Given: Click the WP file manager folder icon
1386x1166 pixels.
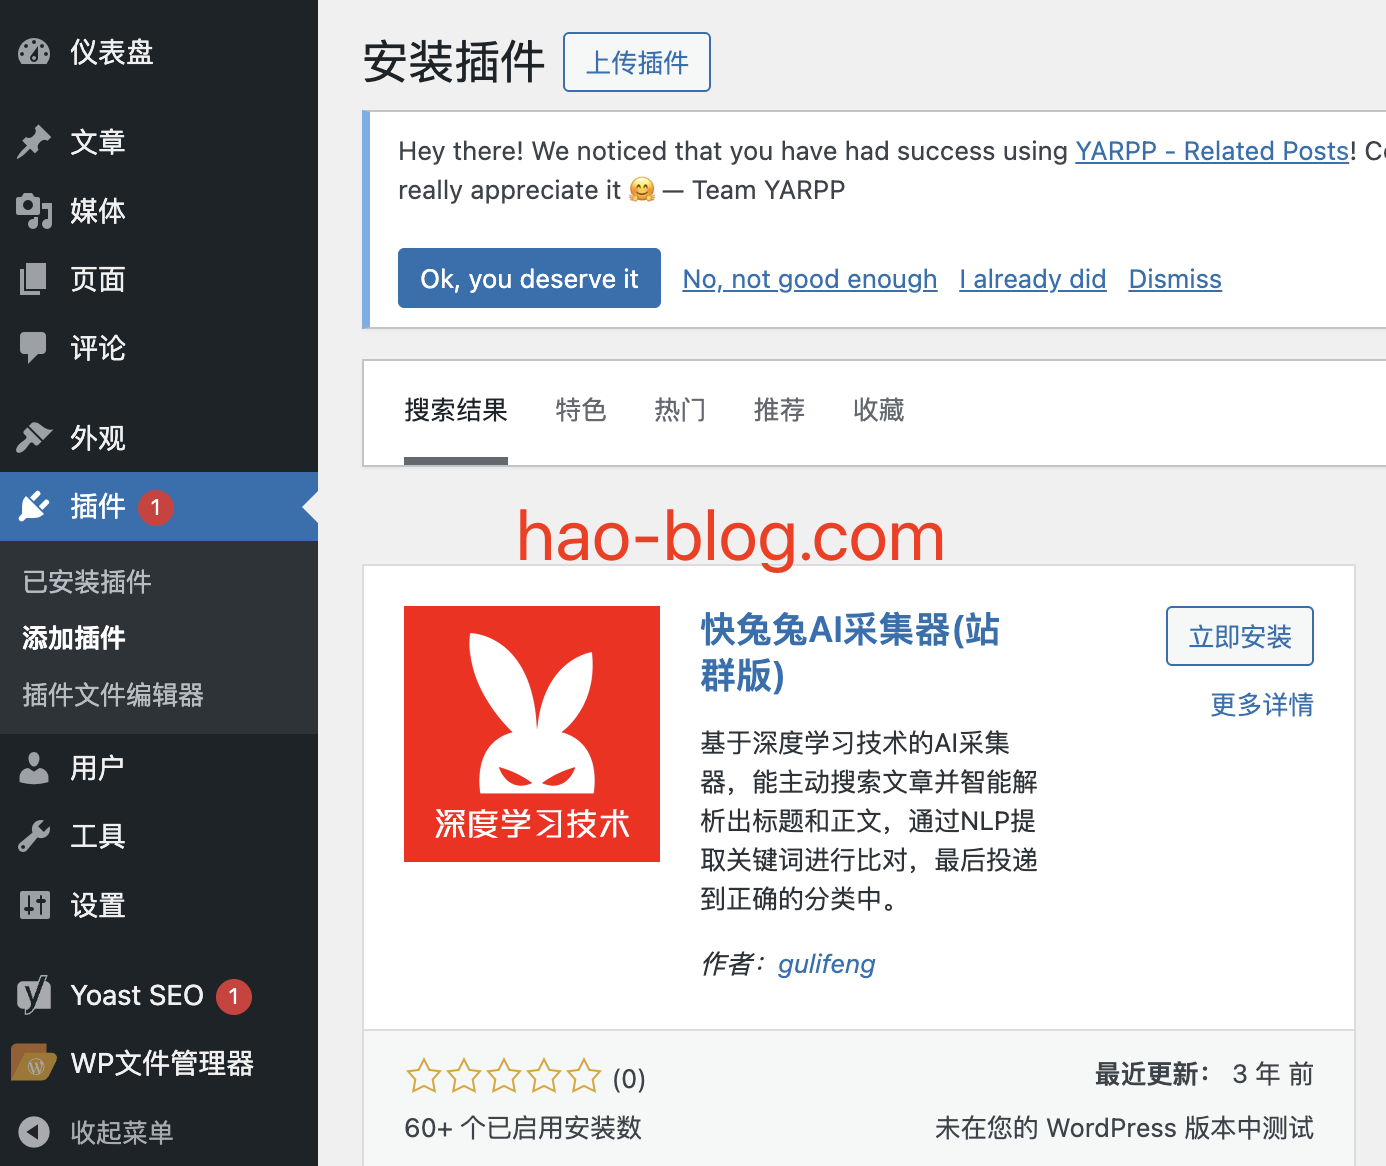Looking at the screenshot, I should 34,1063.
